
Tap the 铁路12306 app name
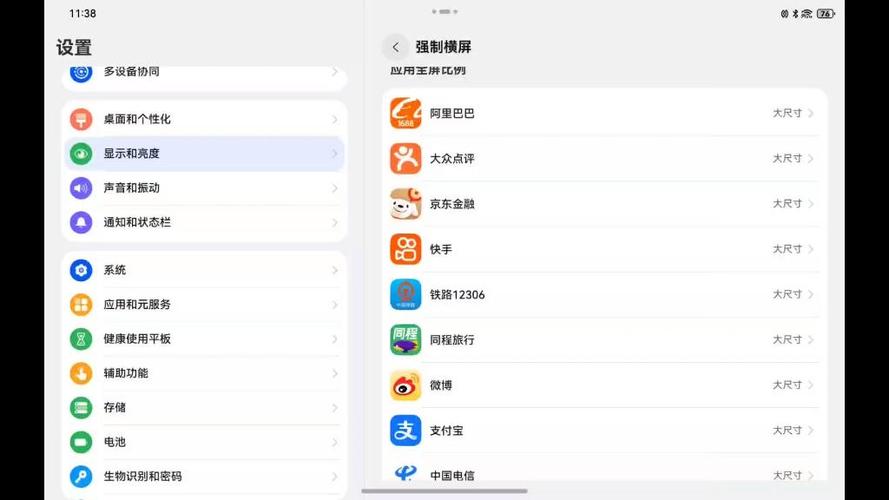tap(457, 295)
